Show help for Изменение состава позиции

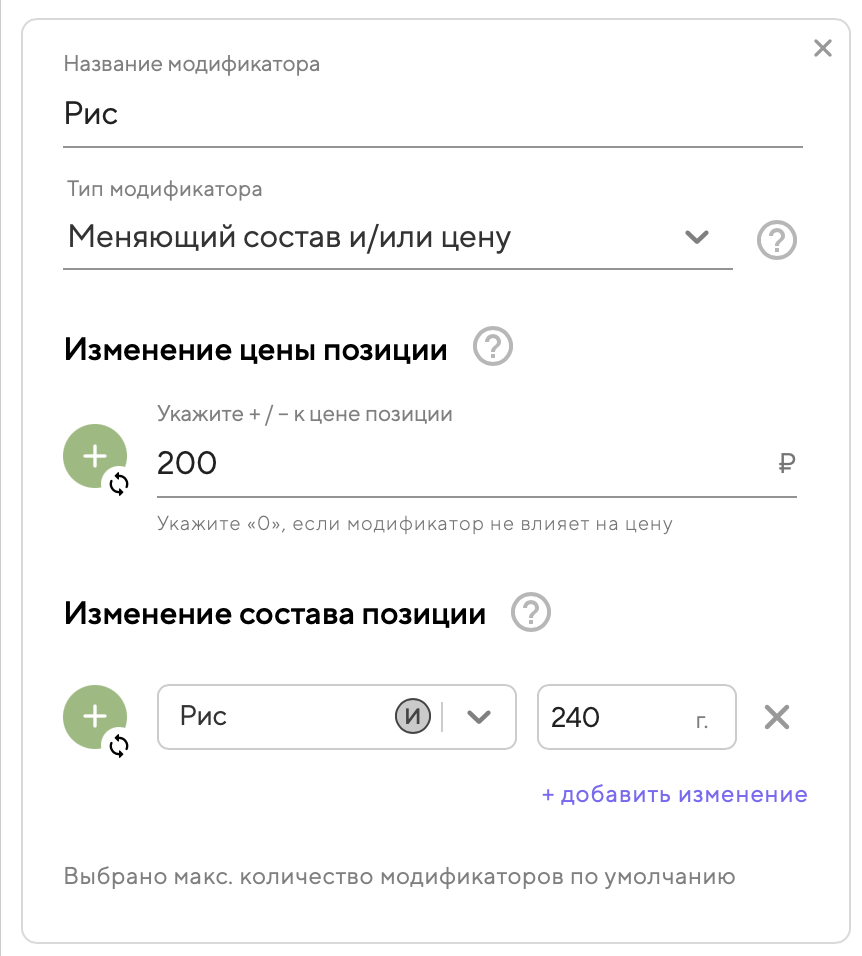click(x=531, y=612)
